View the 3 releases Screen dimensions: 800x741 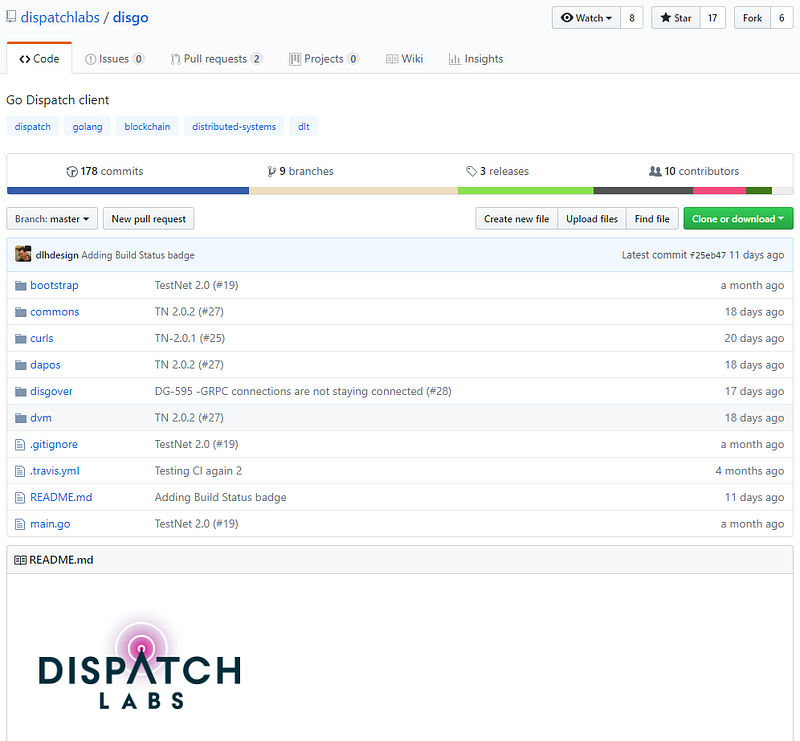tap(497, 171)
